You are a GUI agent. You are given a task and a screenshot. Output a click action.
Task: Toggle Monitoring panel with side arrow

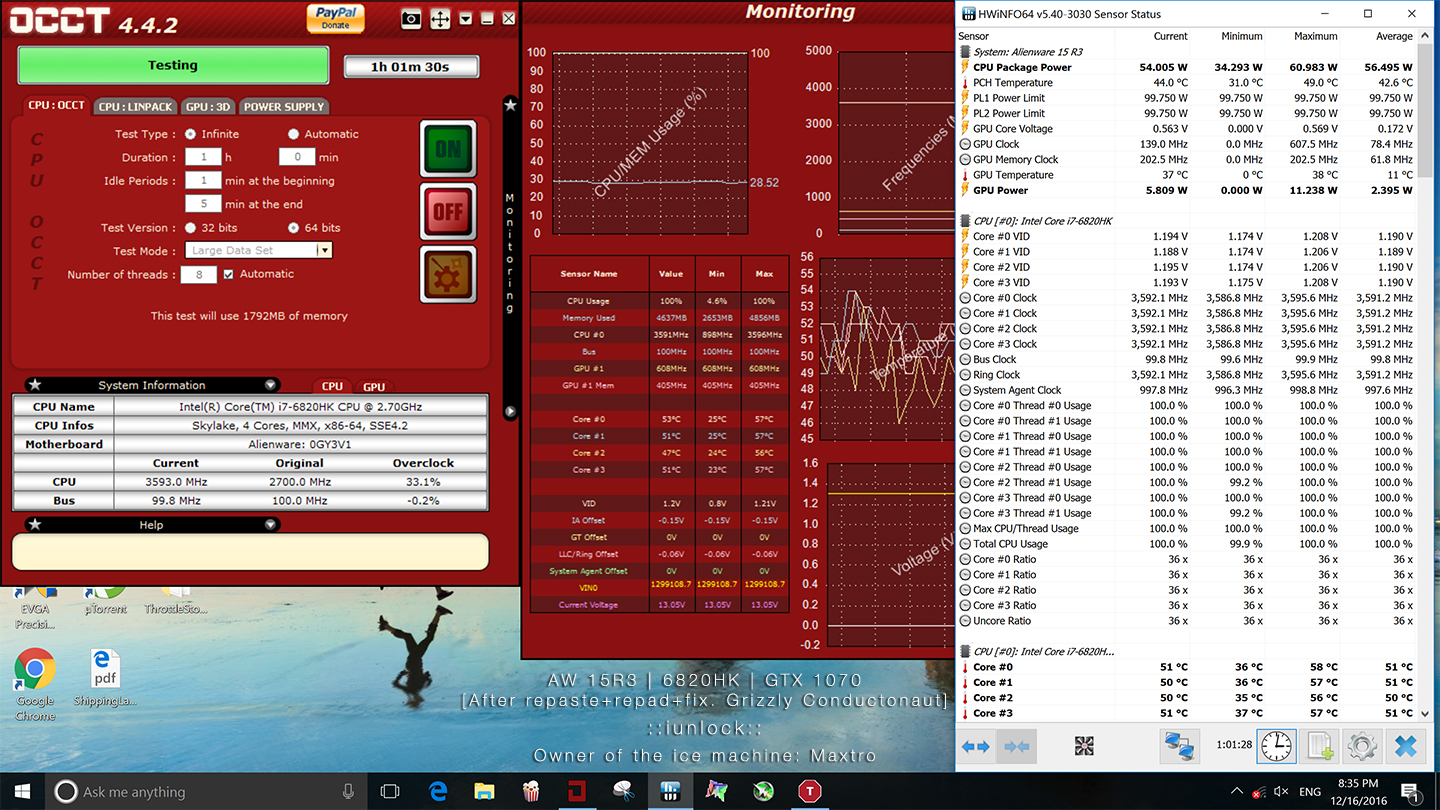pos(510,411)
